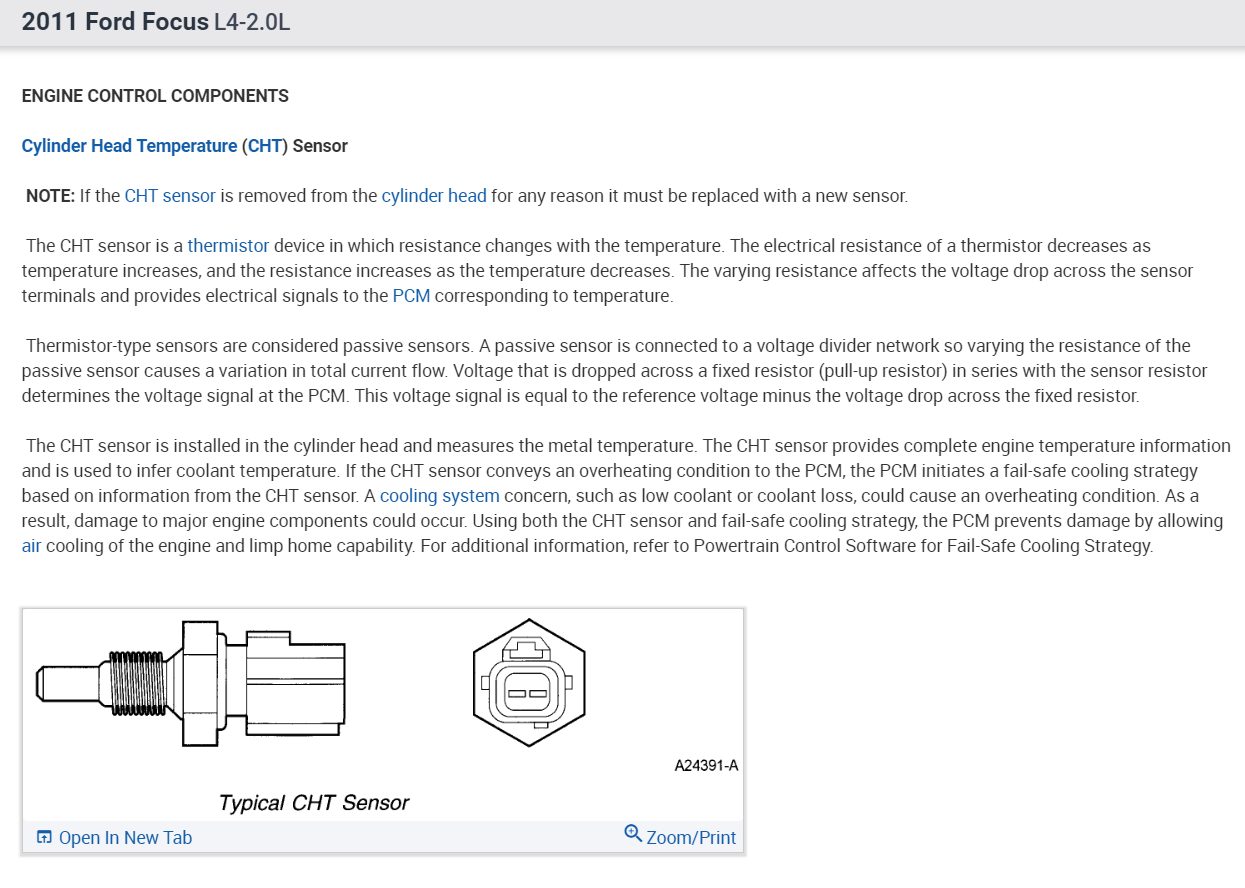Open the Cylinder Head Temperature heading link
The image size is (1245, 888).
129,146
